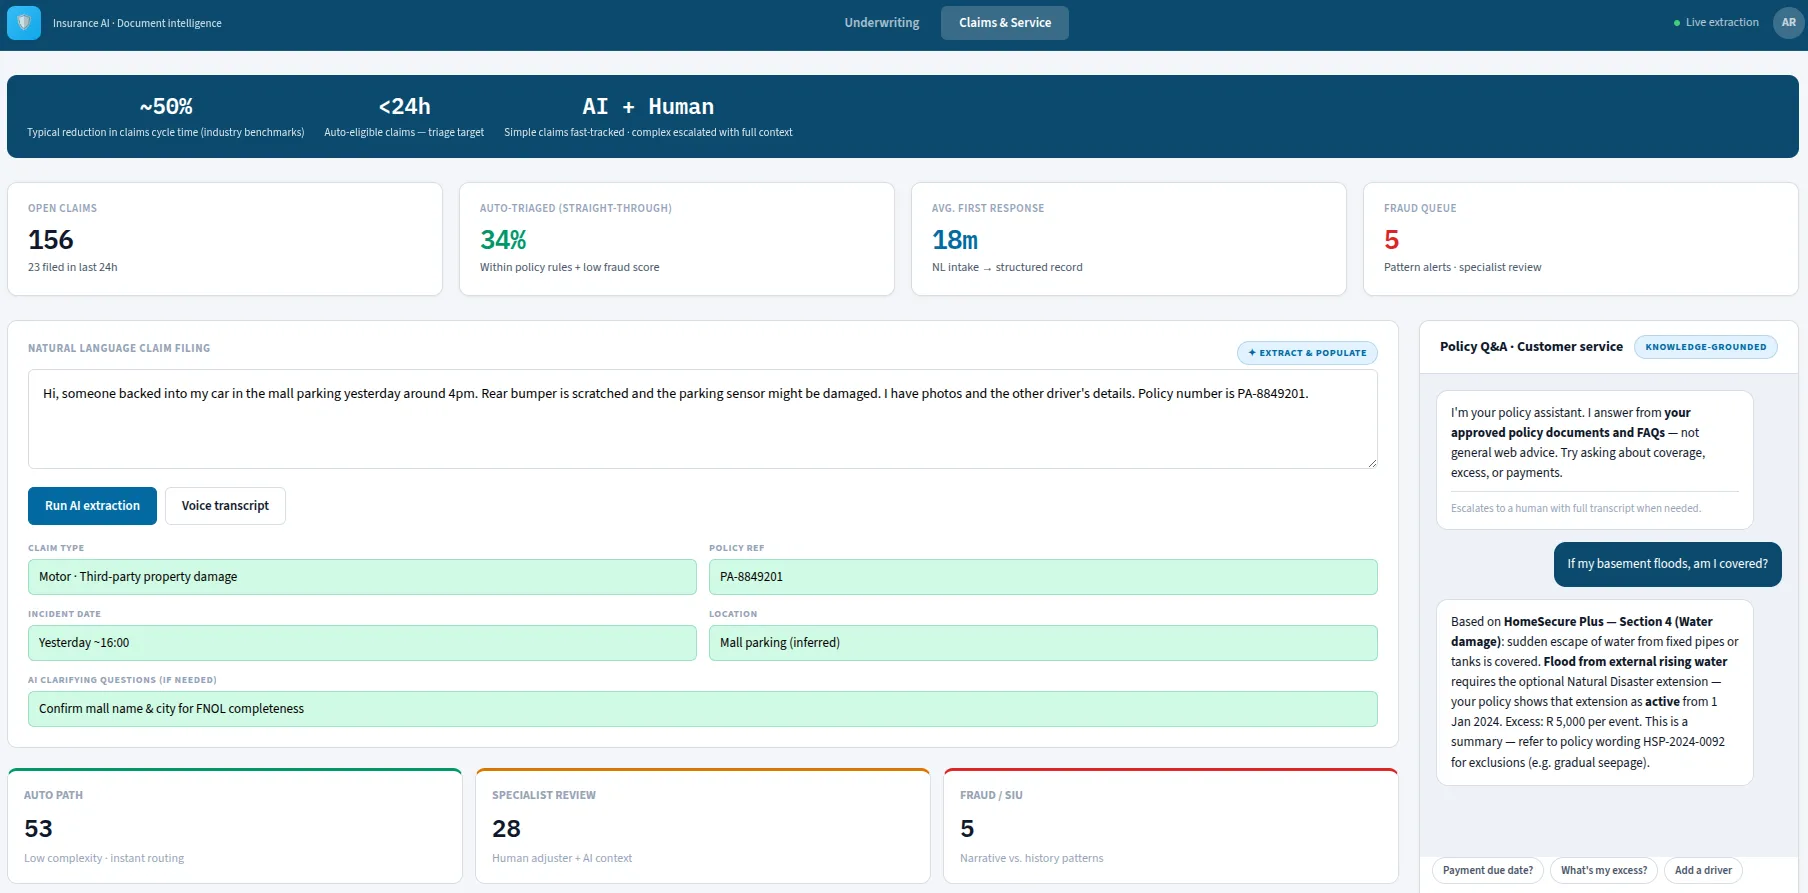Click the basement floods user message bubble
1808x893 pixels.
pyautogui.click(x=1667, y=564)
